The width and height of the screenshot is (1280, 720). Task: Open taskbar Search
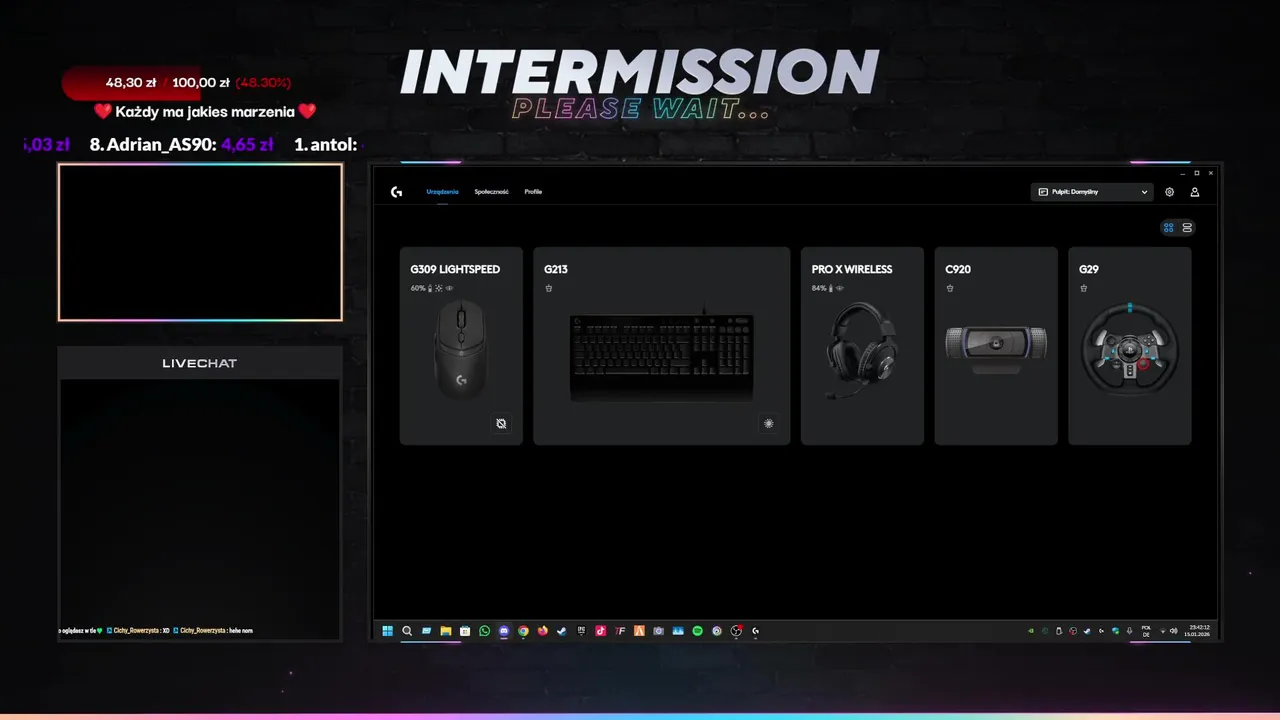[407, 631]
